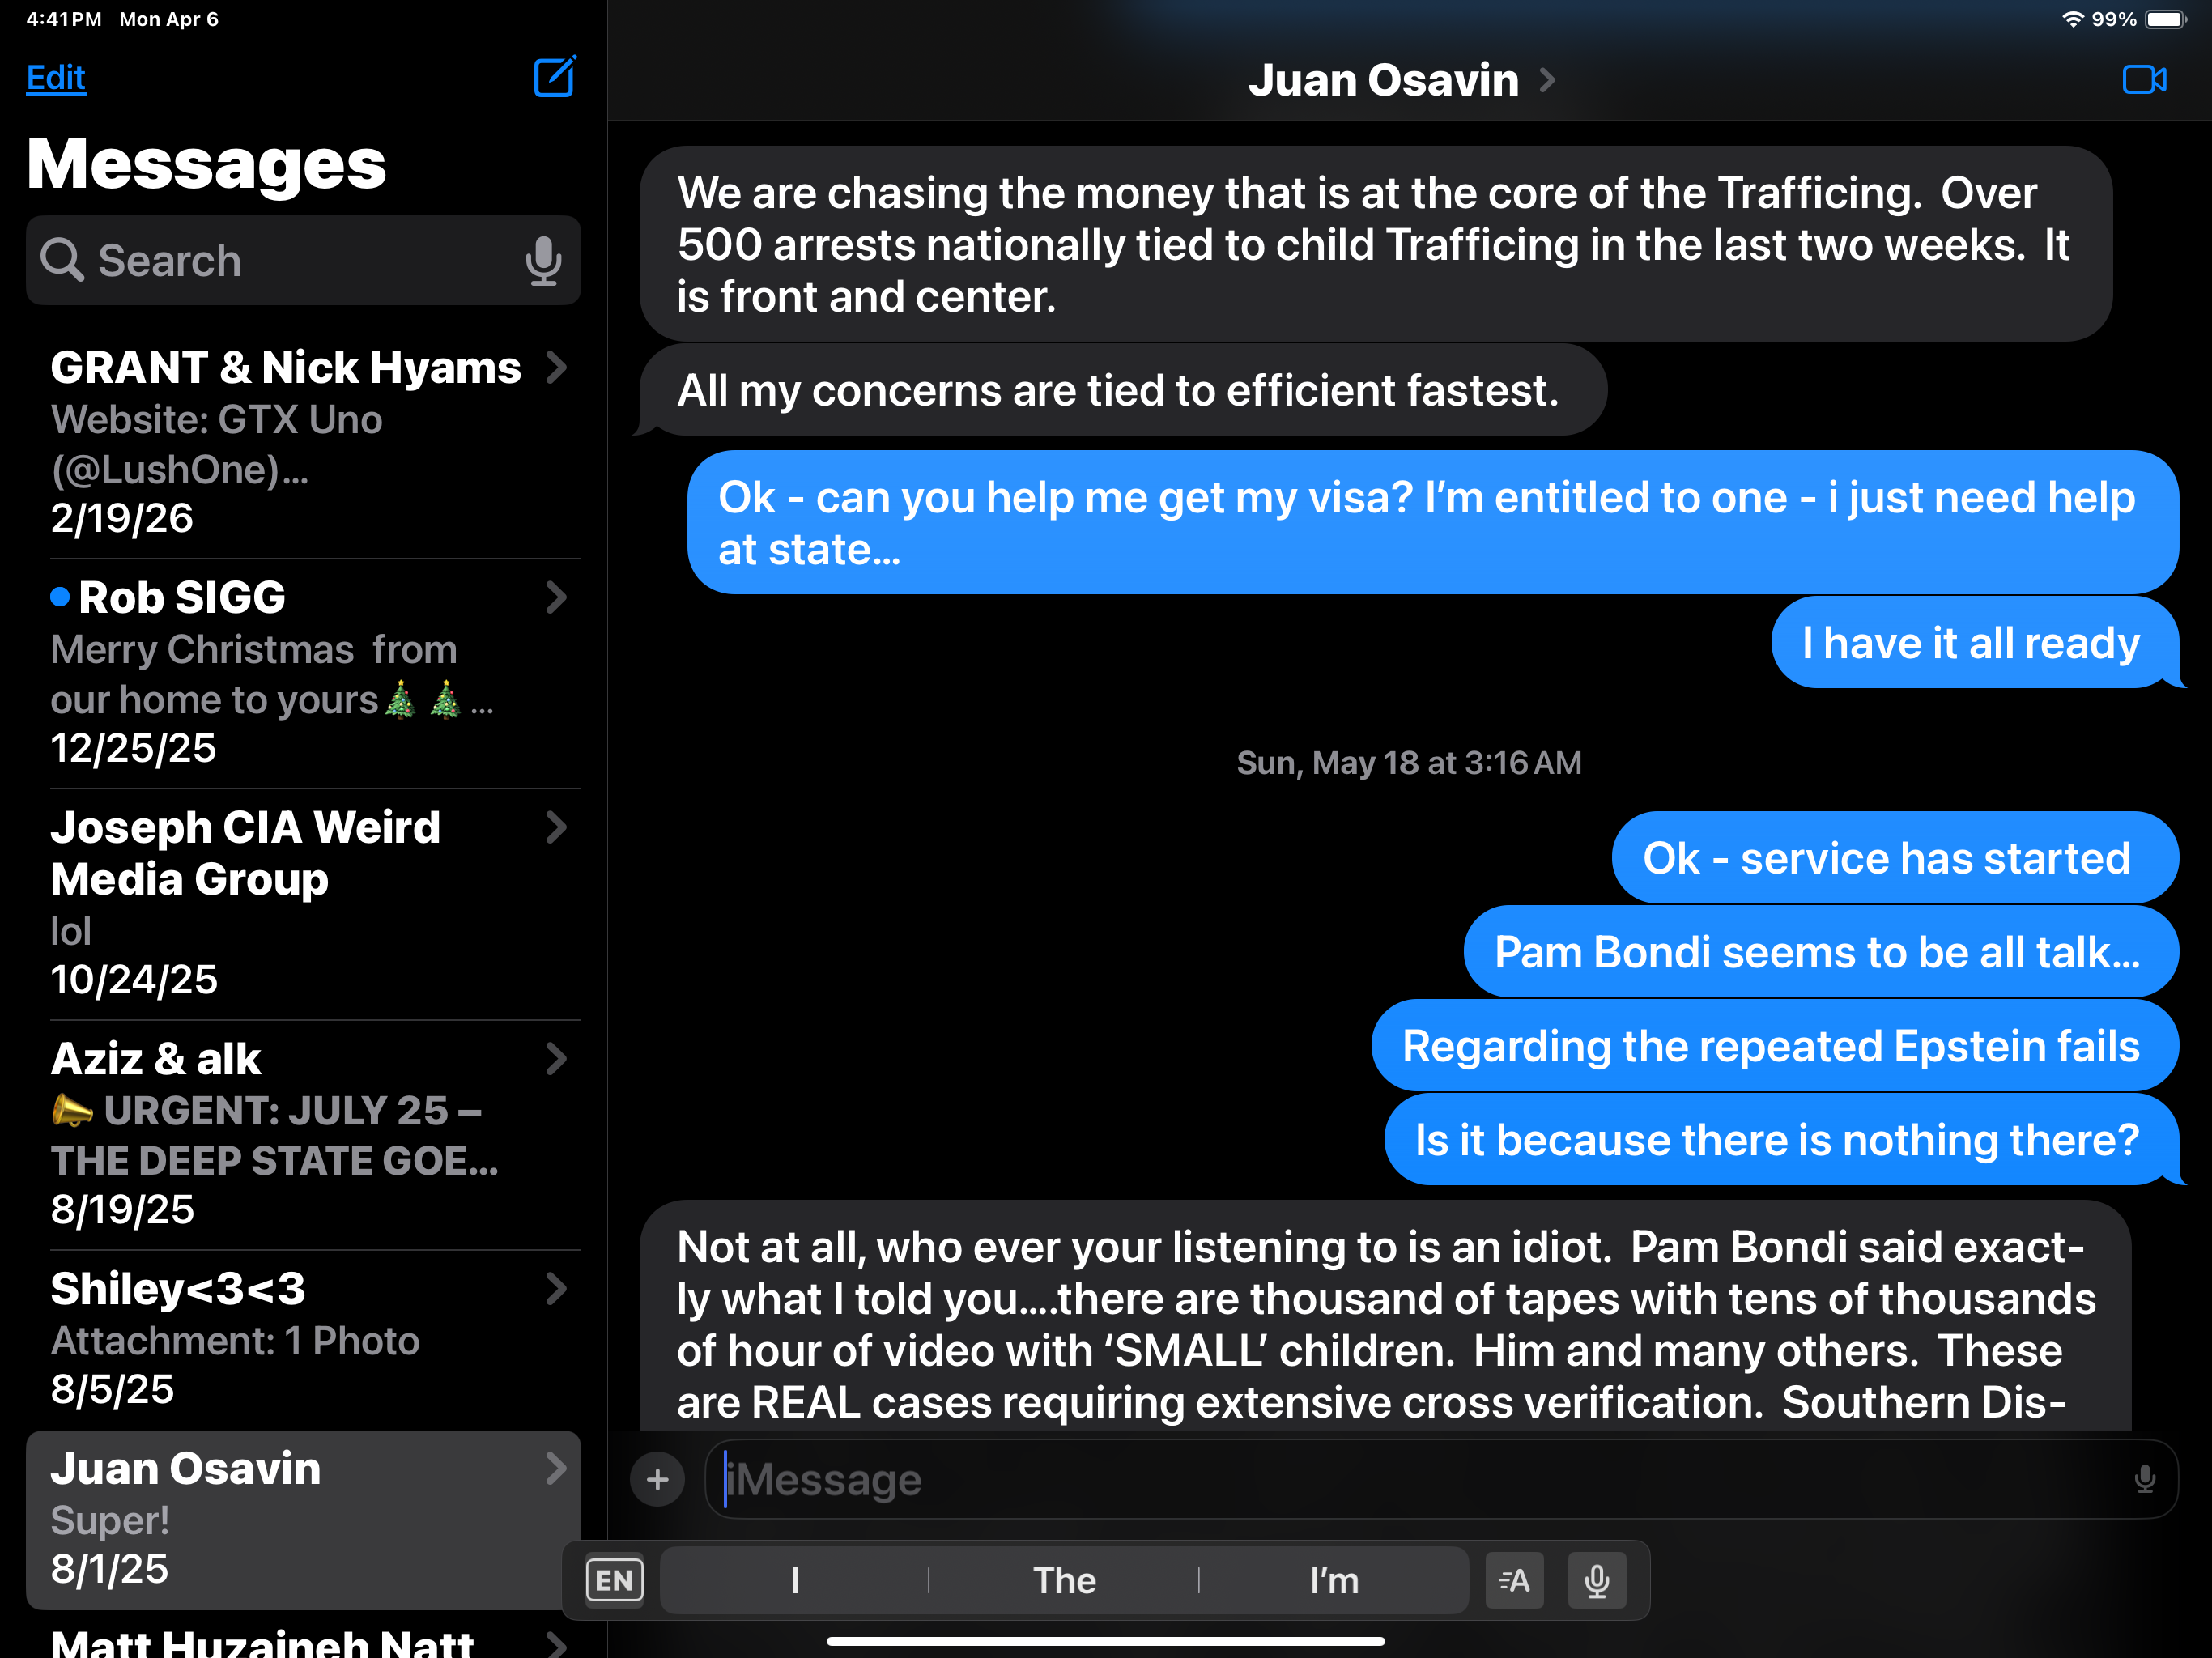Image resolution: width=2212 pixels, height=1658 pixels.
Task: Tap the search bar dictation microphone
Action: coord(543,261)
